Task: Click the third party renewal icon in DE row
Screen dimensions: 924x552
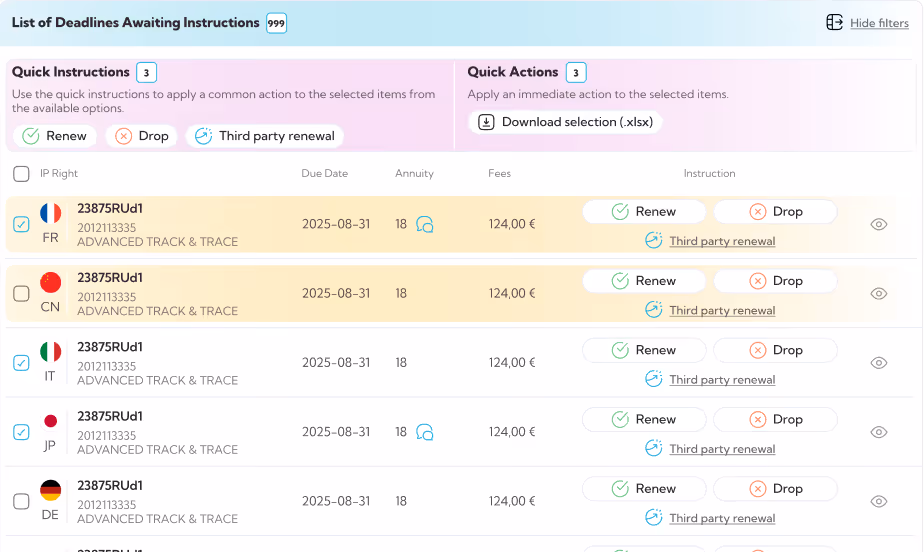Action: click(x=654, y=517)
